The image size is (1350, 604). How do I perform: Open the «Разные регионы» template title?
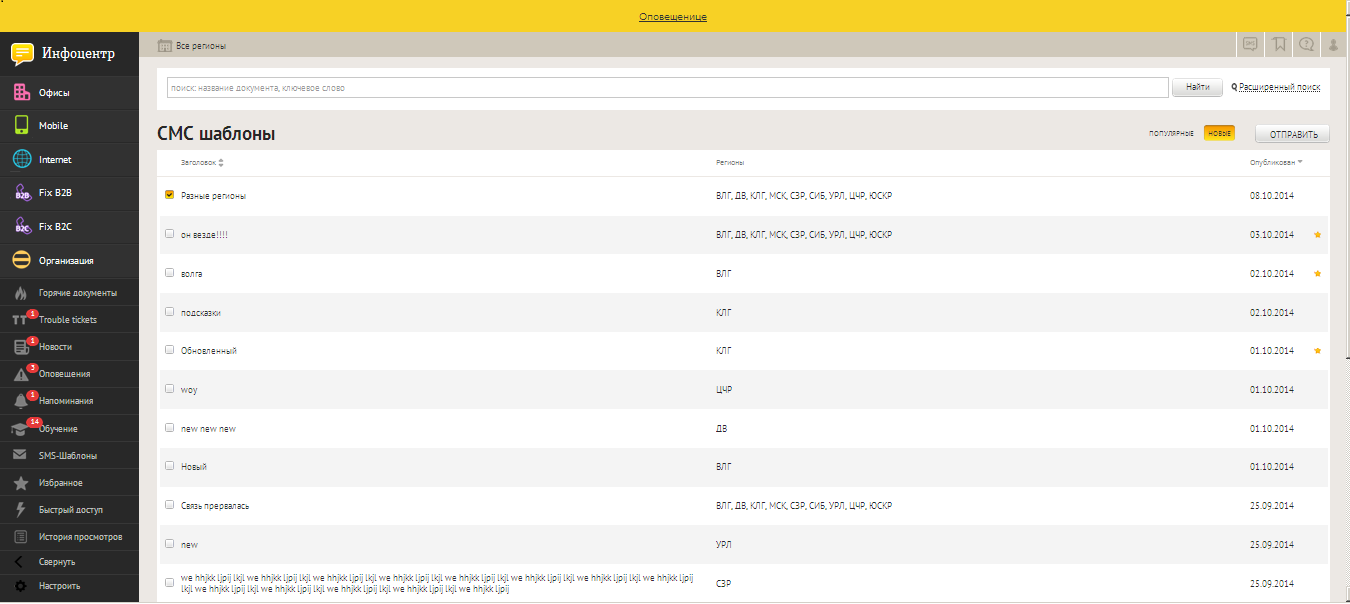pos(213,196)
